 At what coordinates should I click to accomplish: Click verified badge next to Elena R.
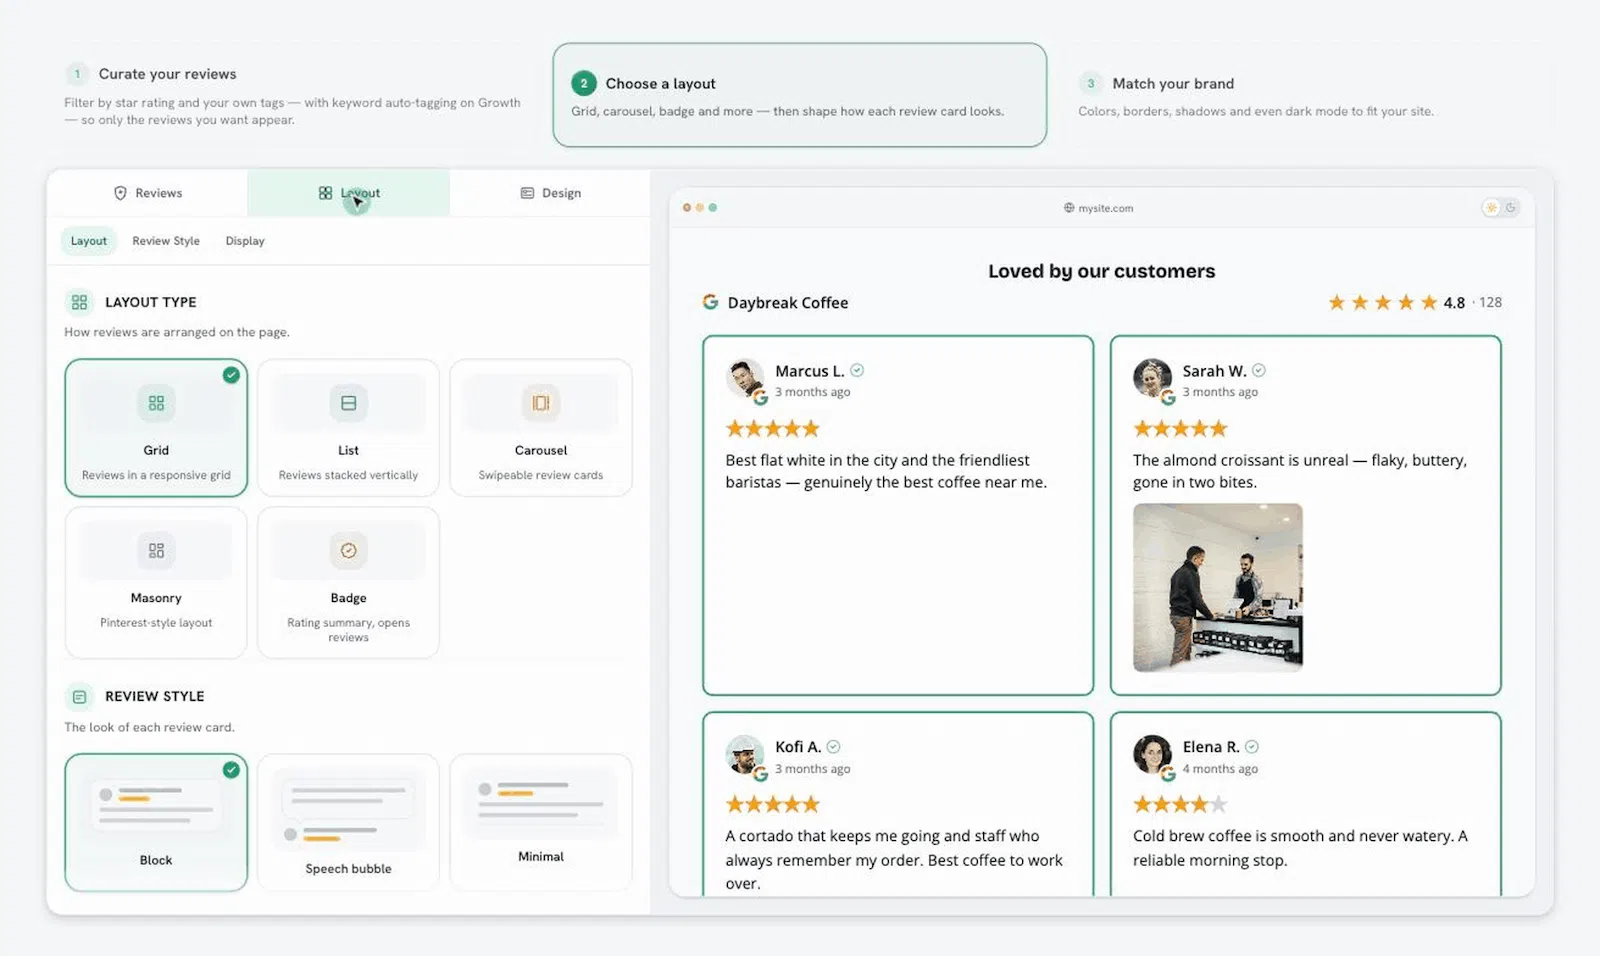click(1252, 747)
